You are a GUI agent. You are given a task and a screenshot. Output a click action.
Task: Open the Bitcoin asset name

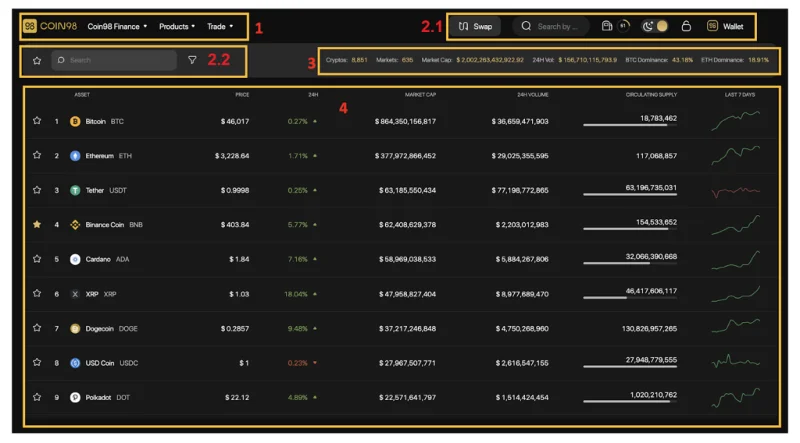click(x=95, y=121)
